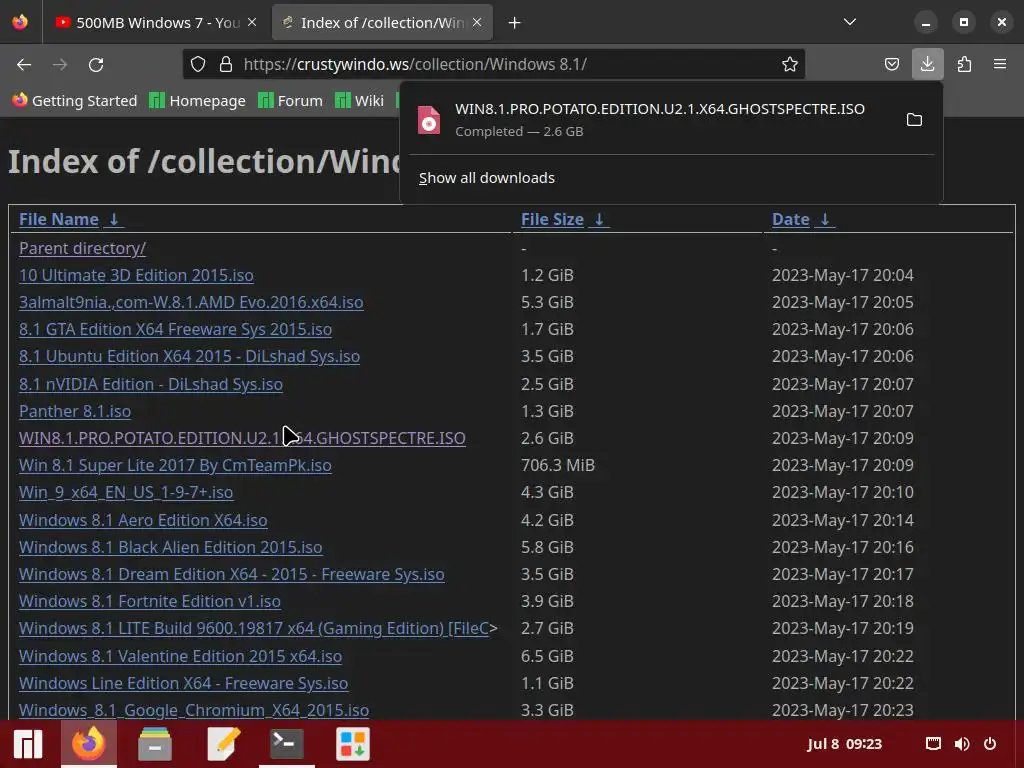Download Win_9_x64_EN_US_1-9-7+.iso
Image resolution: width=1024 pixels, height=768 pixels.
[126, 492]
